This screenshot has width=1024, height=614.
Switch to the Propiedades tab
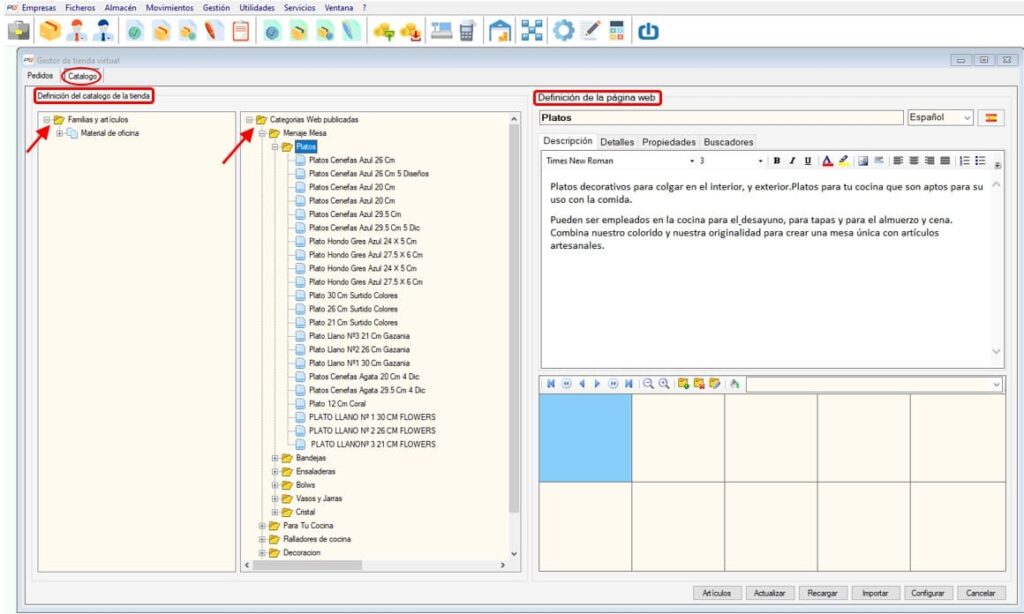[x=669, y=142]
